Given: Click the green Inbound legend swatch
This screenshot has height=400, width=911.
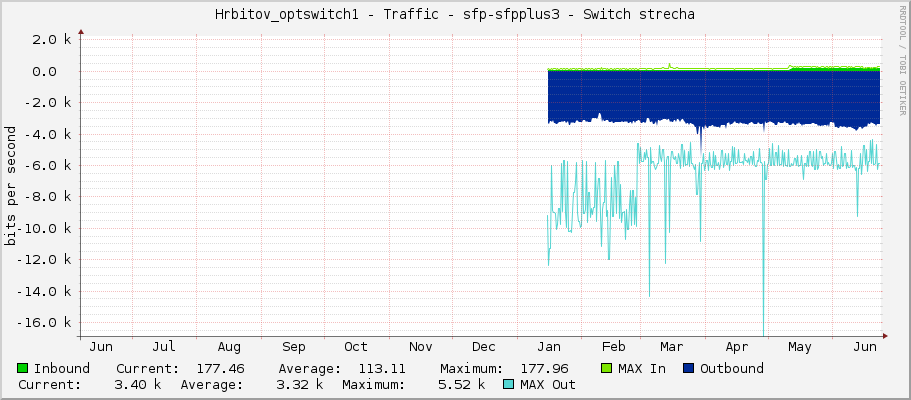Looking at the screenshot, I should (23, 368).
